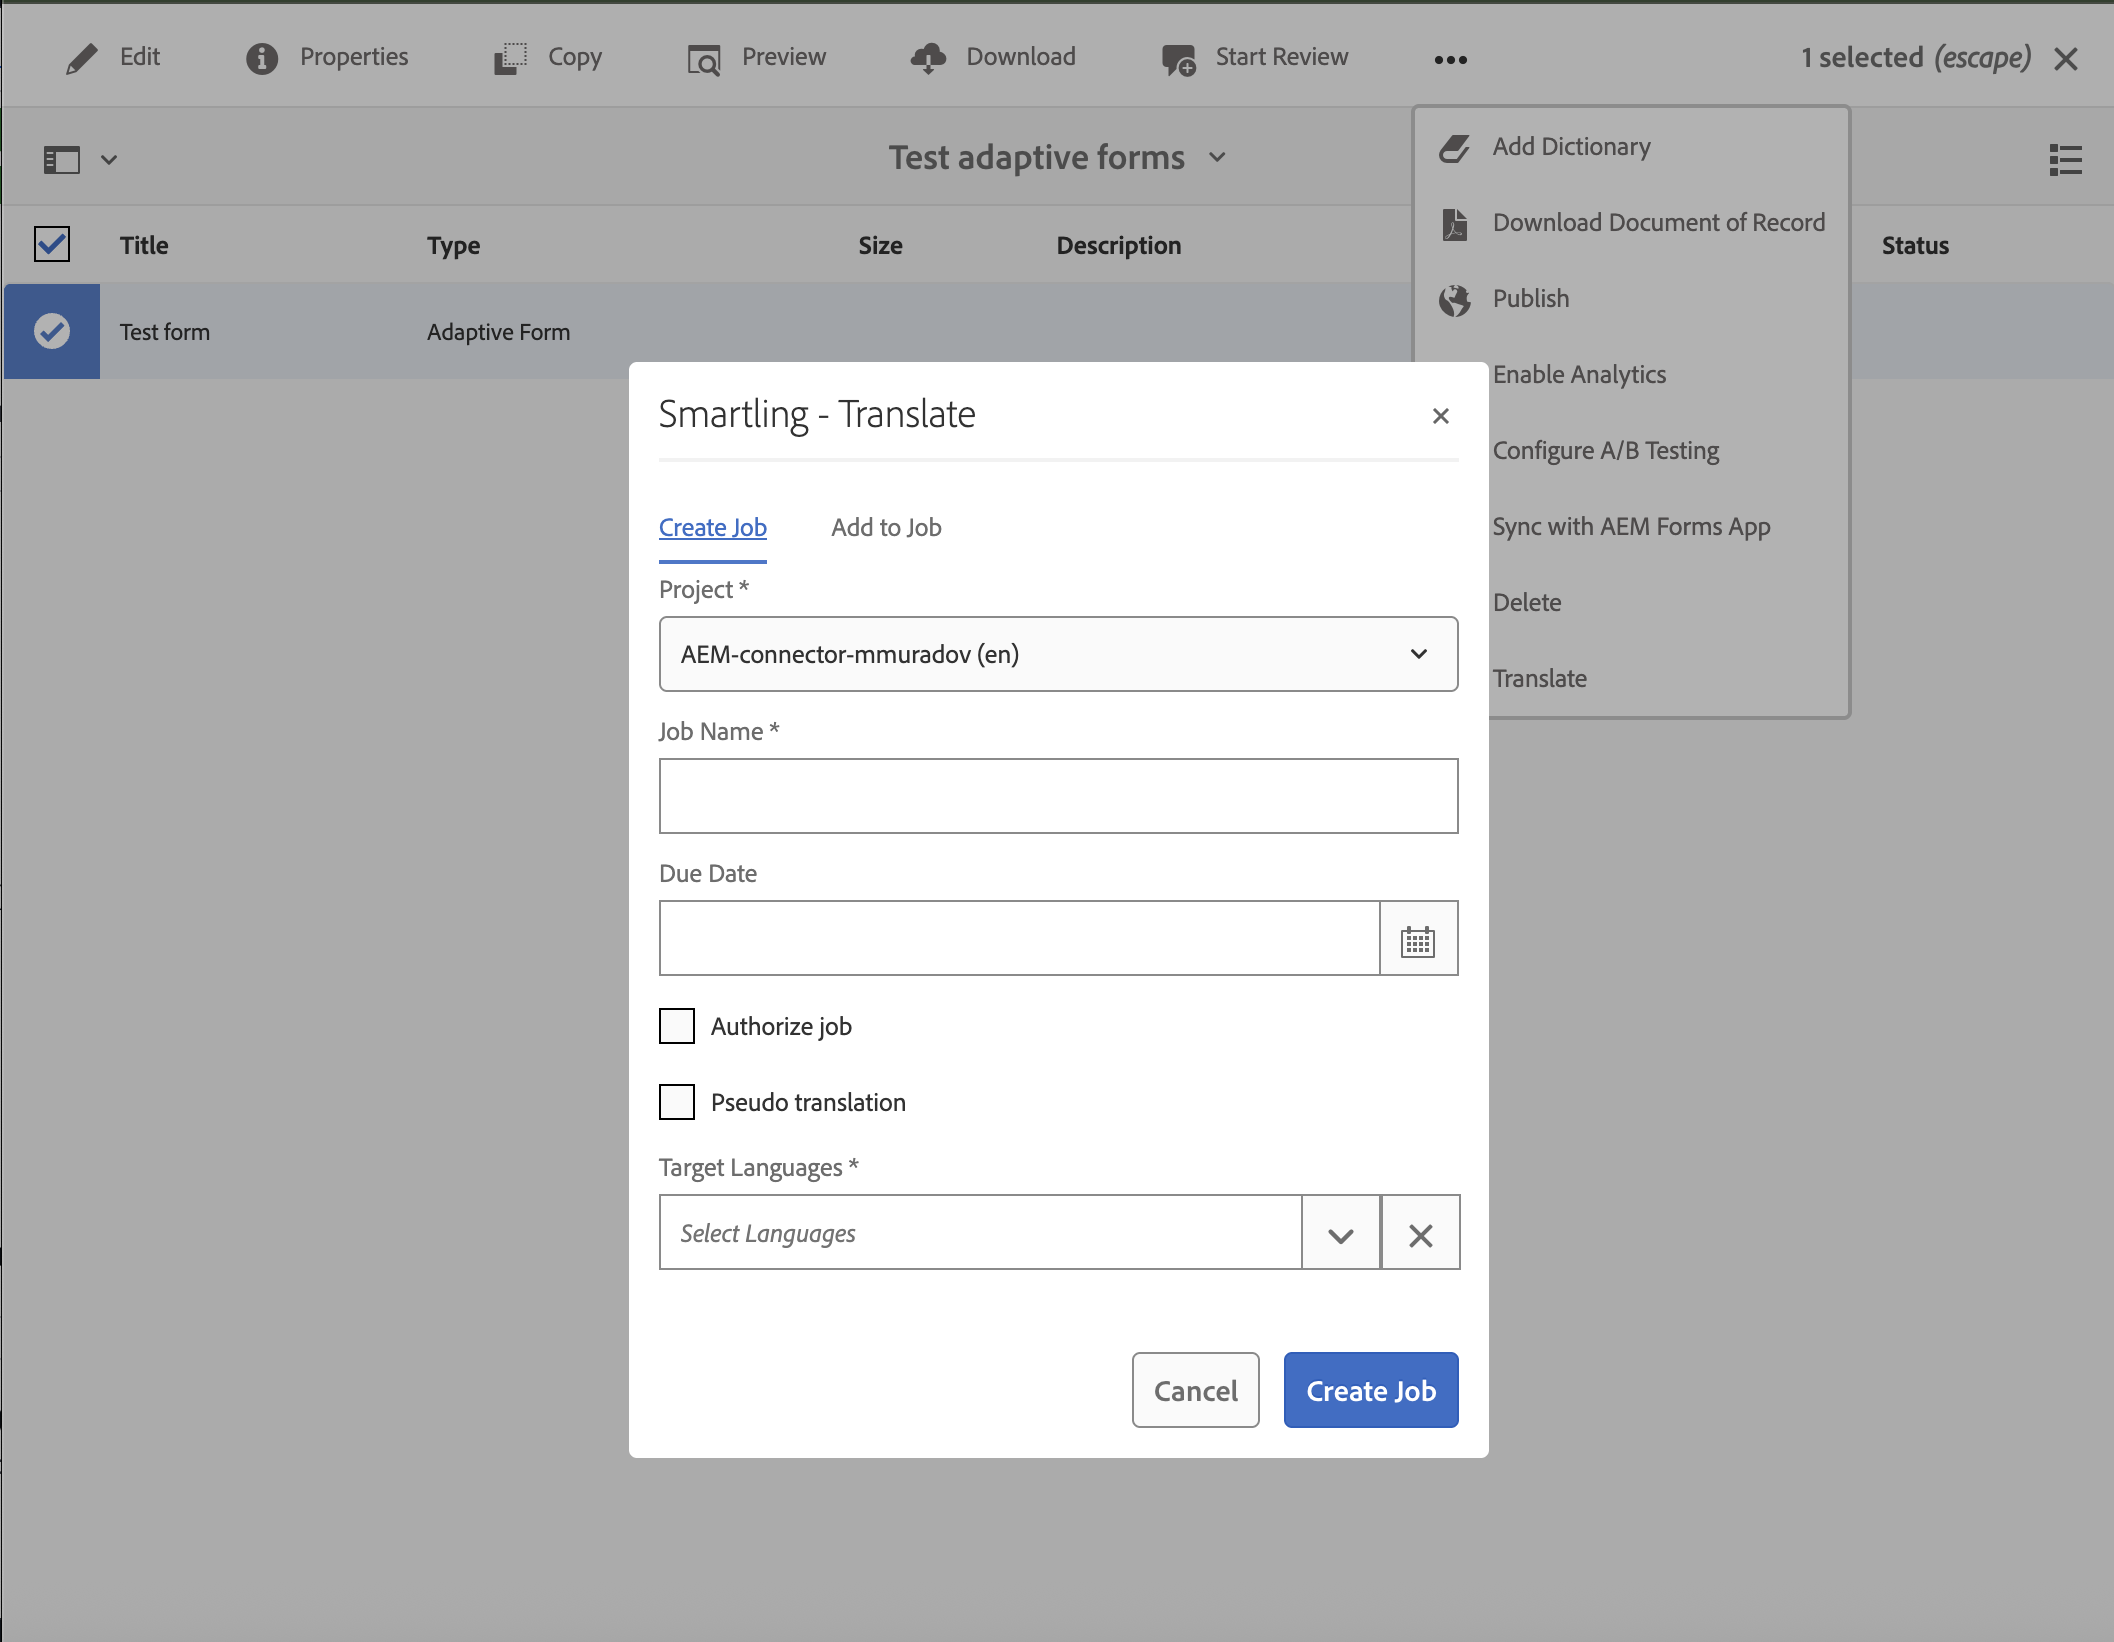The height and width of the screenshot is (1642, 2114).
Task: Click the Download cloud icon
Action: point(928,59)
